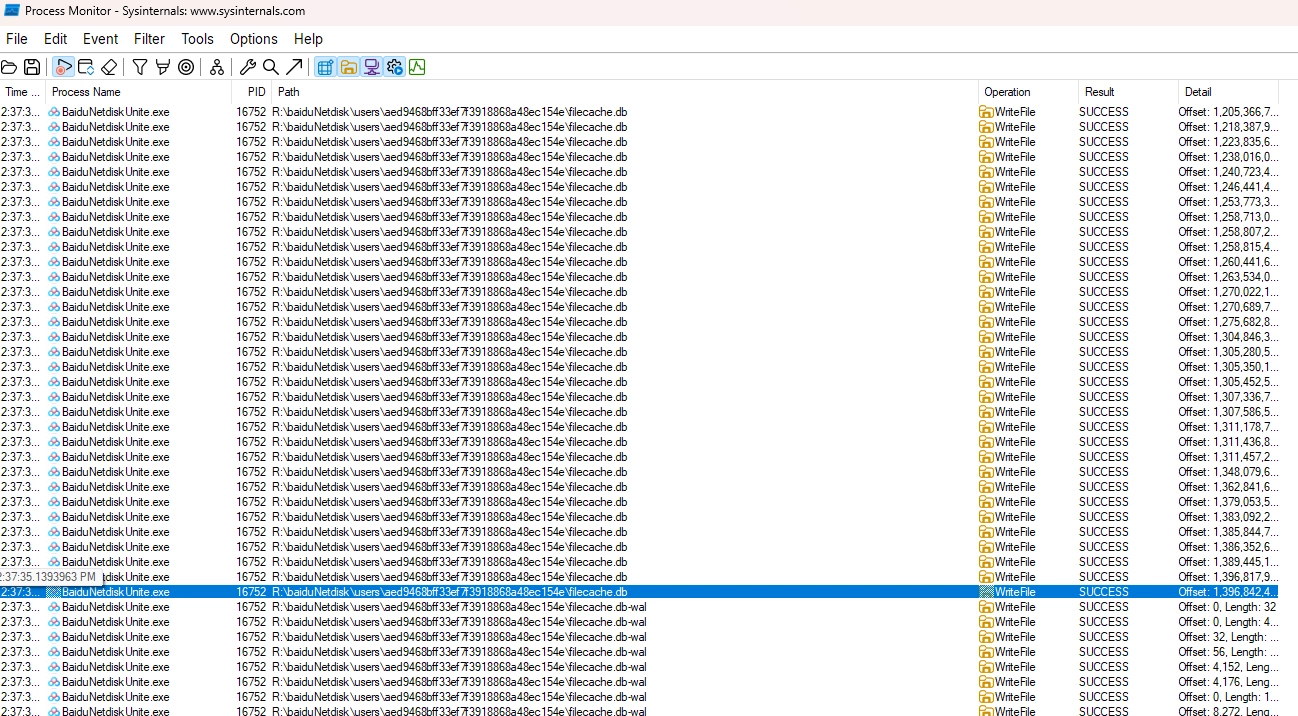The image size is (1298, 716).
Task: Toggle Show Process and Thread Activity
Action: click(x=394, y=67)
